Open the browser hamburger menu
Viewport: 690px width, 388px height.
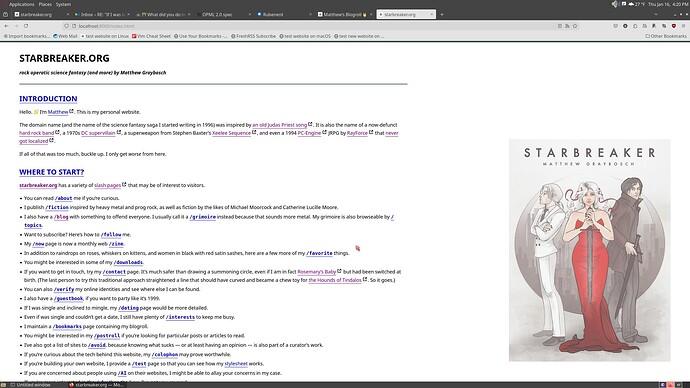pos(683,26)
